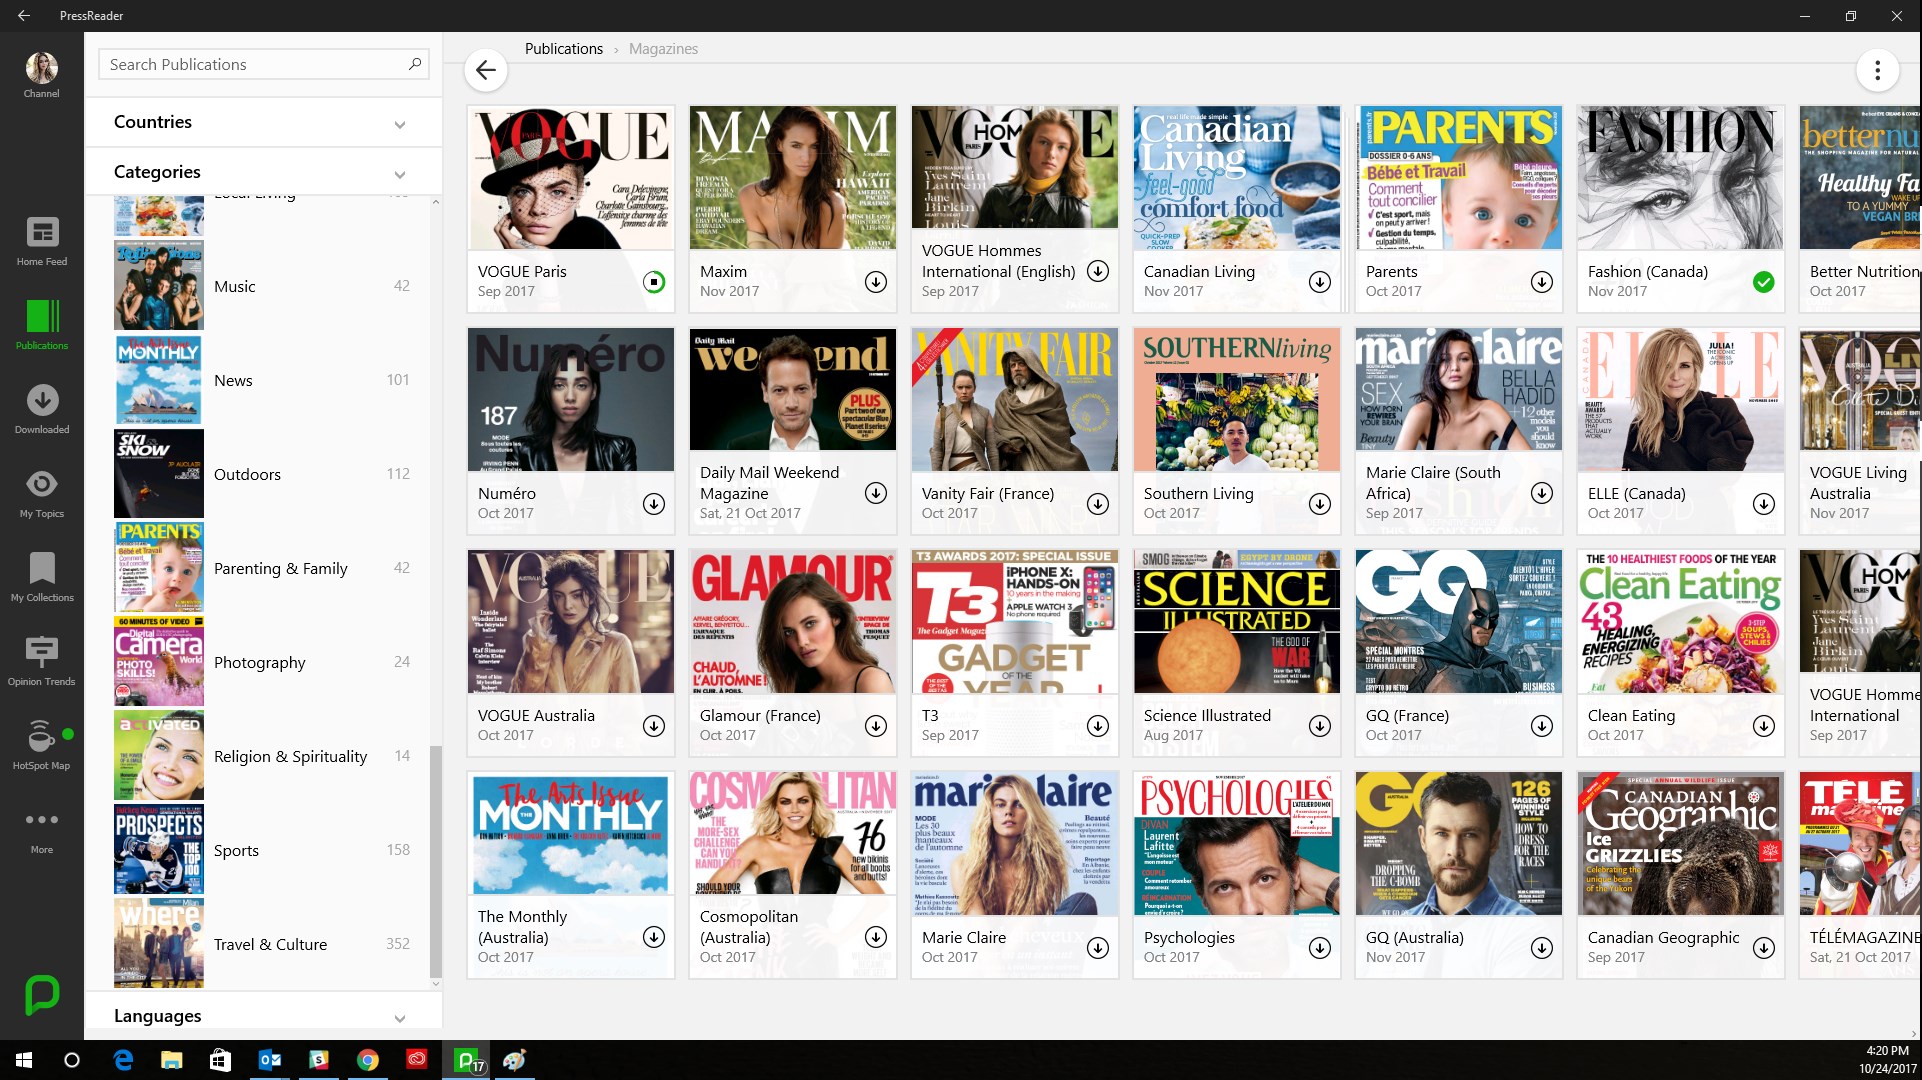The image size is (1922, 1080).
Task: Cancel the VOGUE Paris download in progress
Action: pyautogui.click(x=653, y=282)
